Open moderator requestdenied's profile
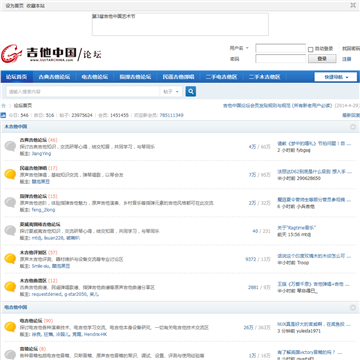This screenshot has width=360, height=360. tap(47, 294)
